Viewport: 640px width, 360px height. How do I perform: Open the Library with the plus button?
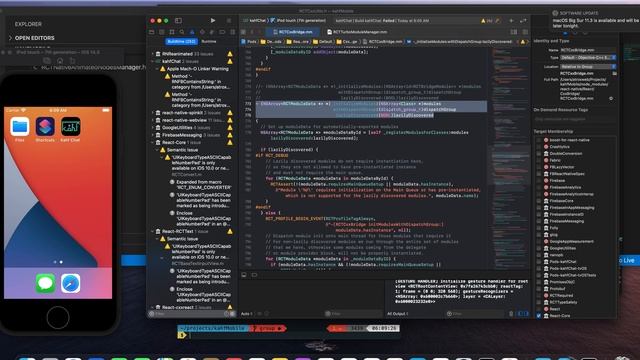tap(511, 20)
